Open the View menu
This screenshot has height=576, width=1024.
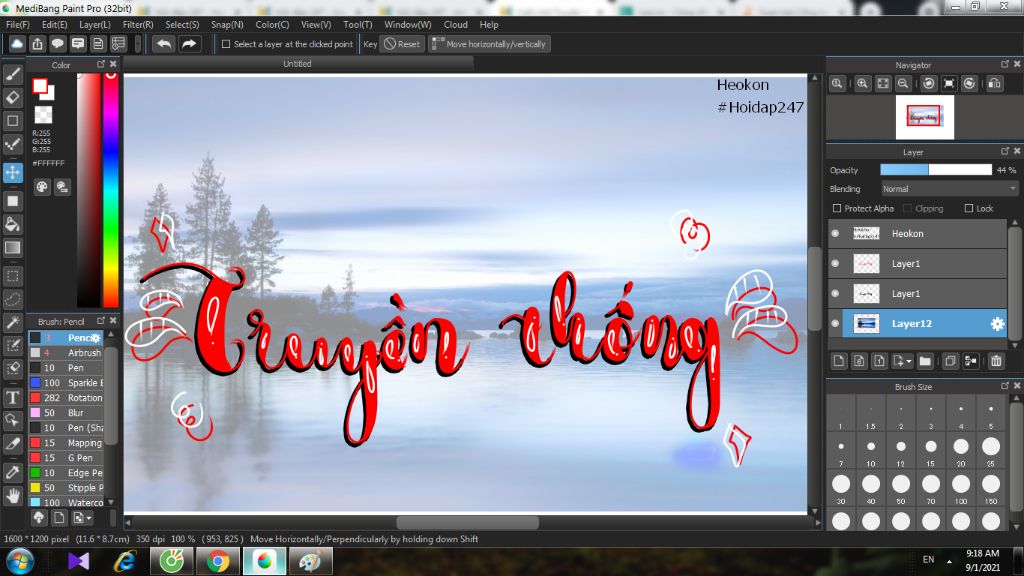[316, 25]
